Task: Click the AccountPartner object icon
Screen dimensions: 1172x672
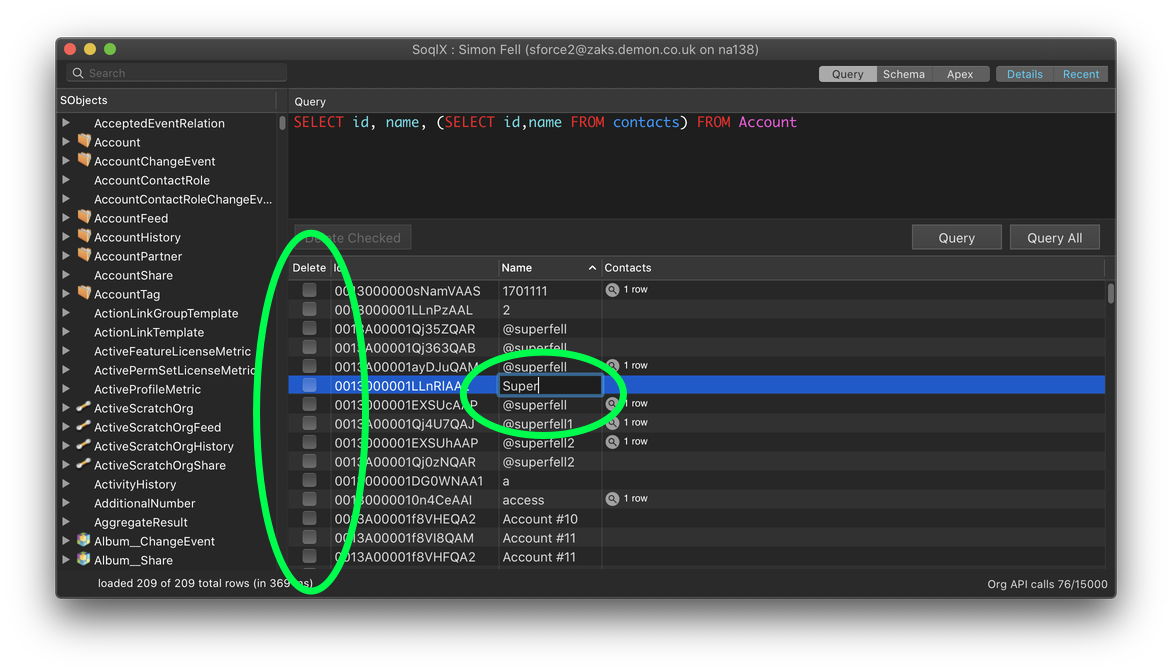Action: 84,255
